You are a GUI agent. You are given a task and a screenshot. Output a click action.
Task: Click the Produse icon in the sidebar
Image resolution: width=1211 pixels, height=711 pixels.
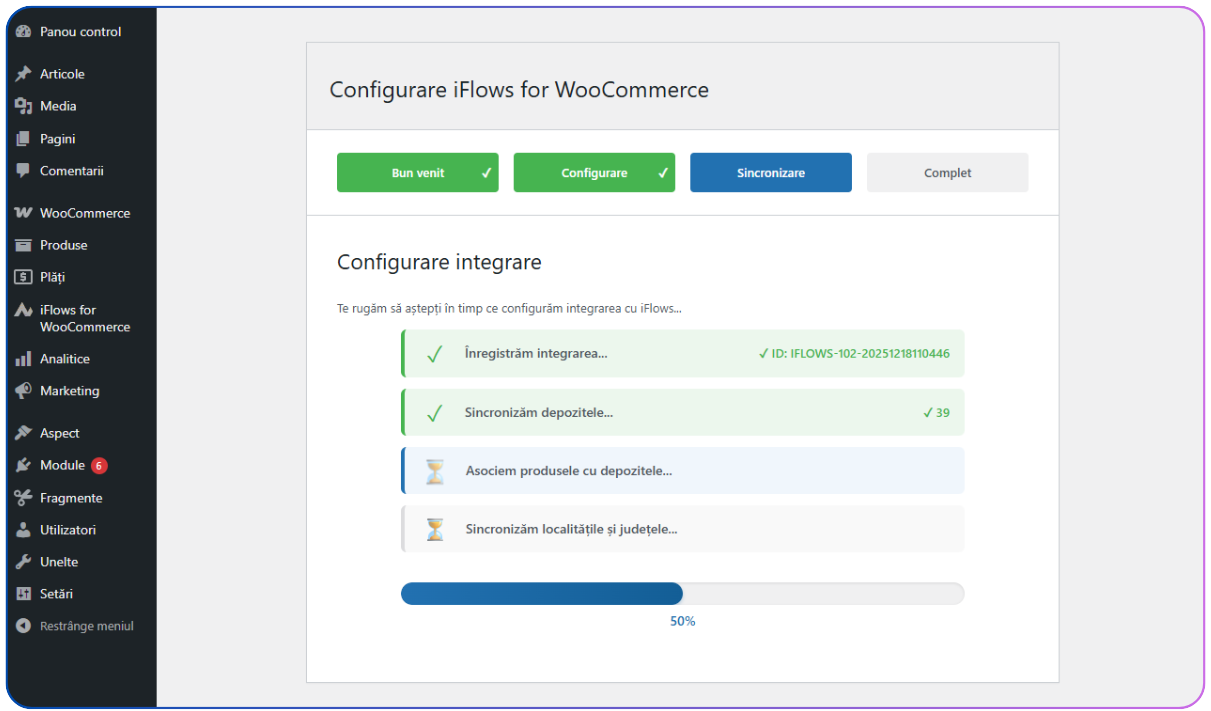coord(21,245)
